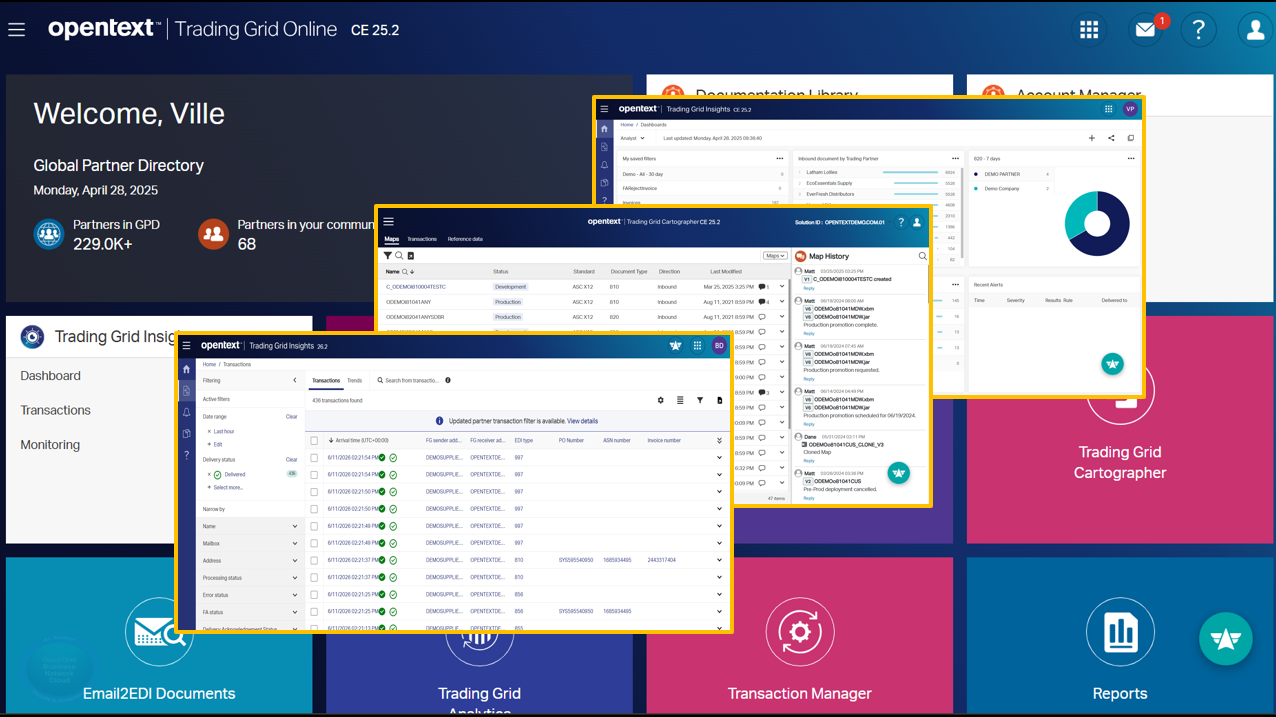Open BD user avatar in Insights 26.2
The image size is (1276, 717).
tap(718, 346)
